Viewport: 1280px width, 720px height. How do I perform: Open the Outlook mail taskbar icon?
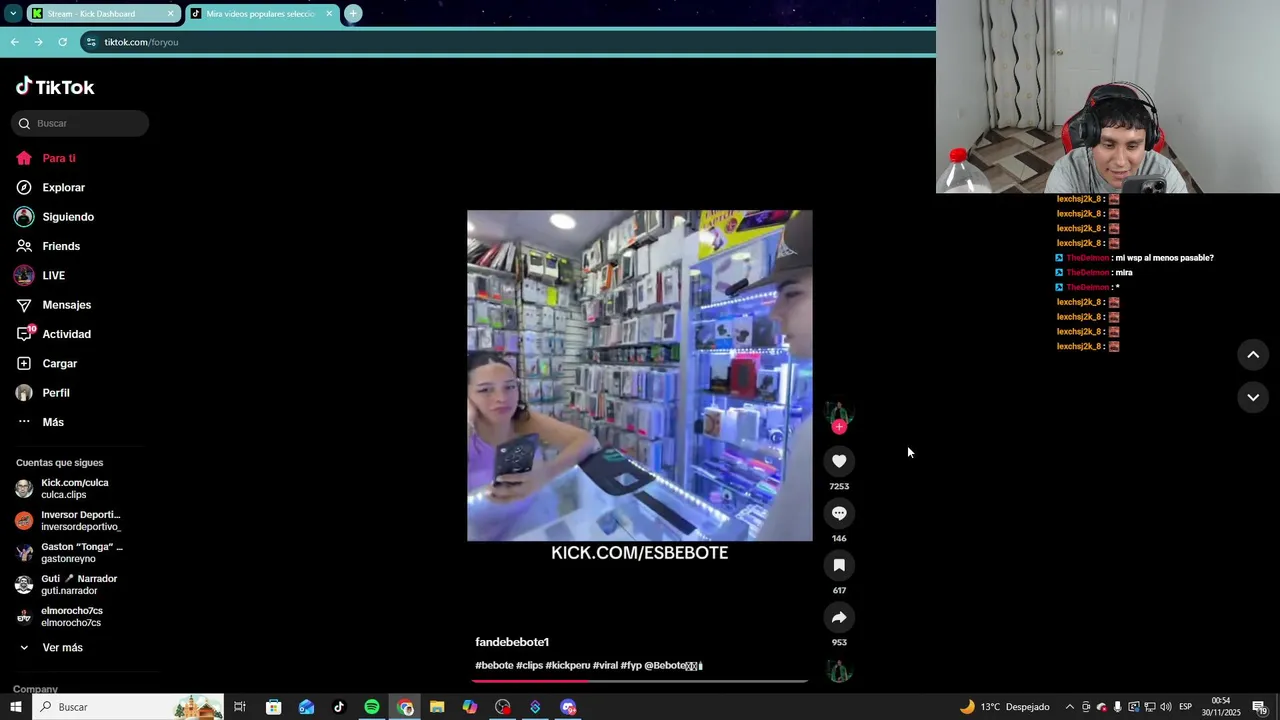coord(306,707)
